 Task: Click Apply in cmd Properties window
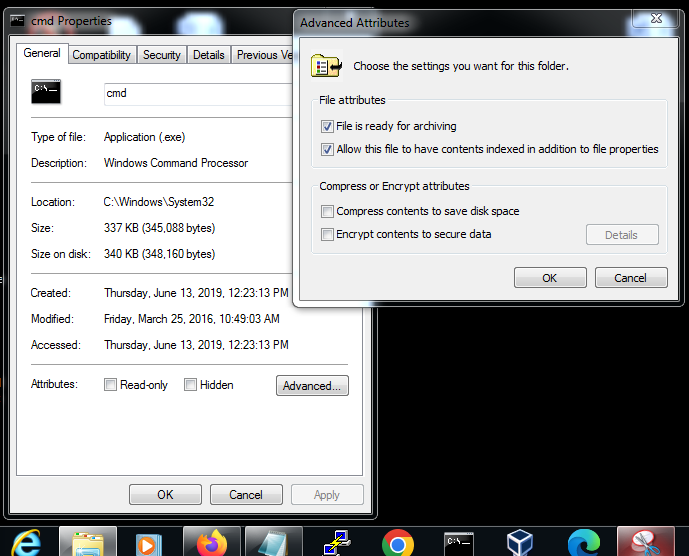point(327,494)
